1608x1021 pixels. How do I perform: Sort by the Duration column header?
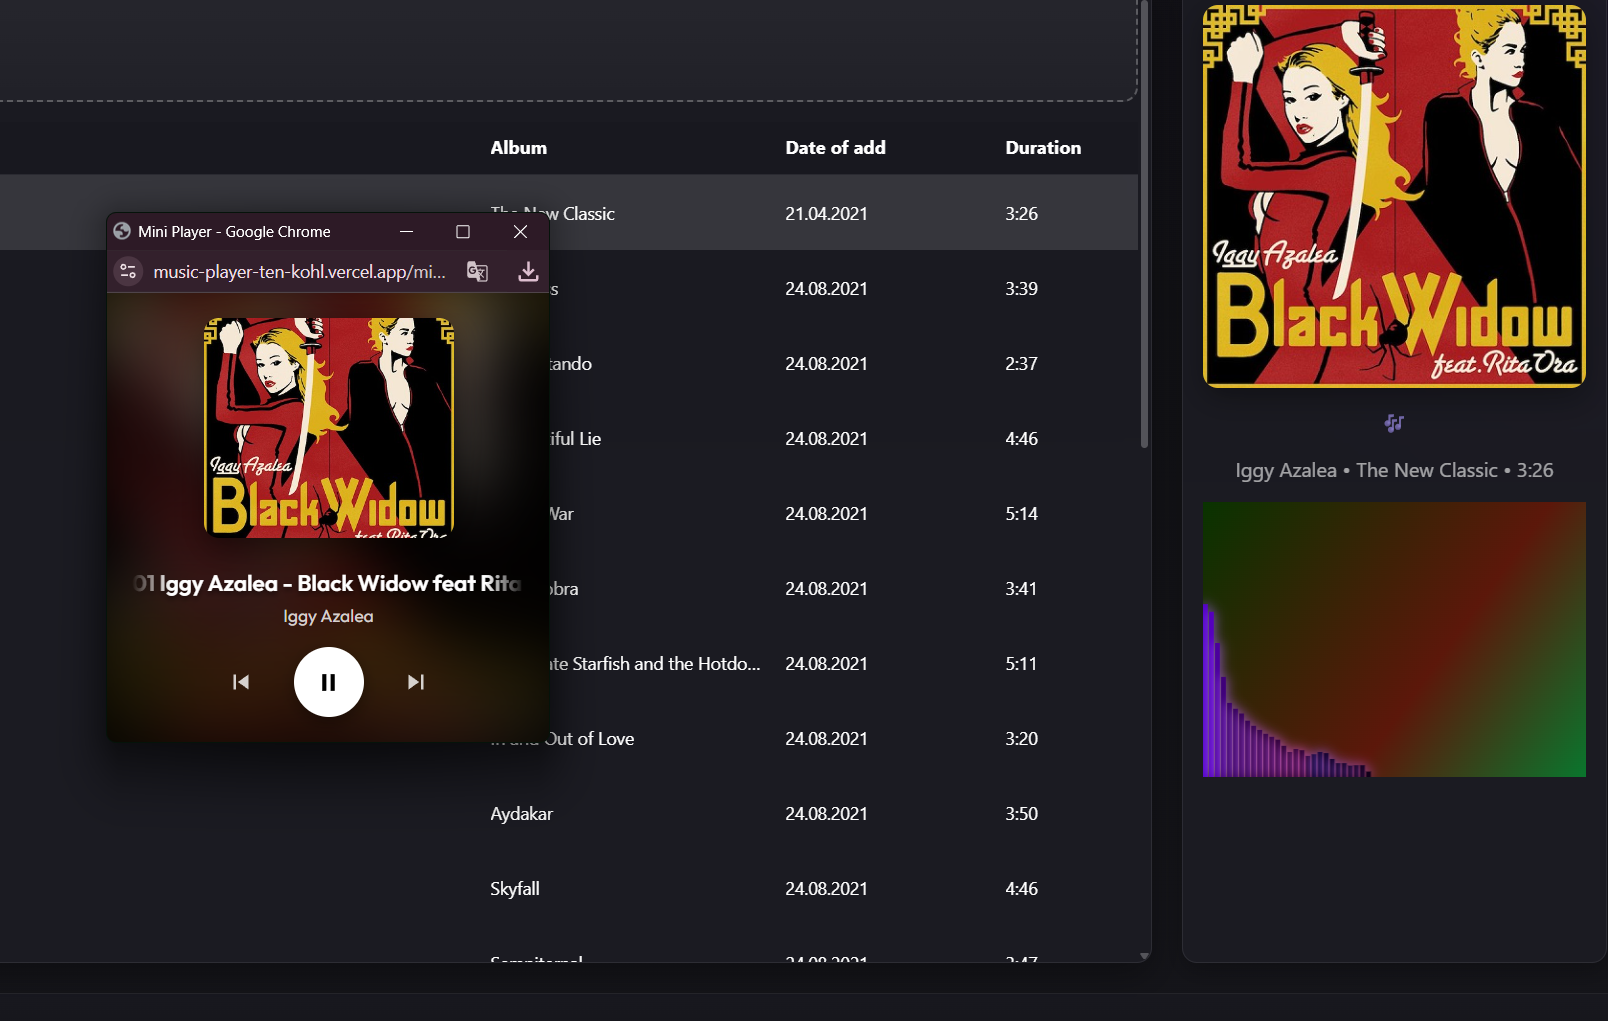click(x=1043, y=148)
